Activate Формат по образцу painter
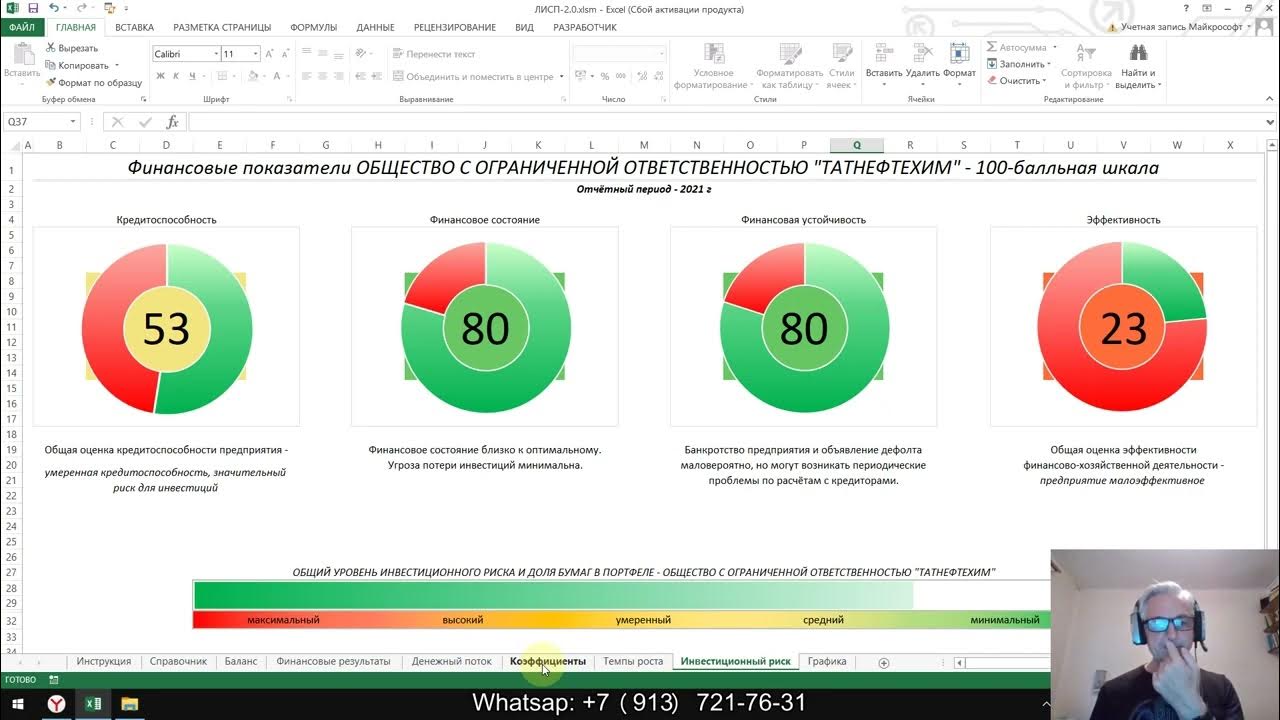This screenshot has width=1280, height=720. pyautogui.click(x=95, y=82)
